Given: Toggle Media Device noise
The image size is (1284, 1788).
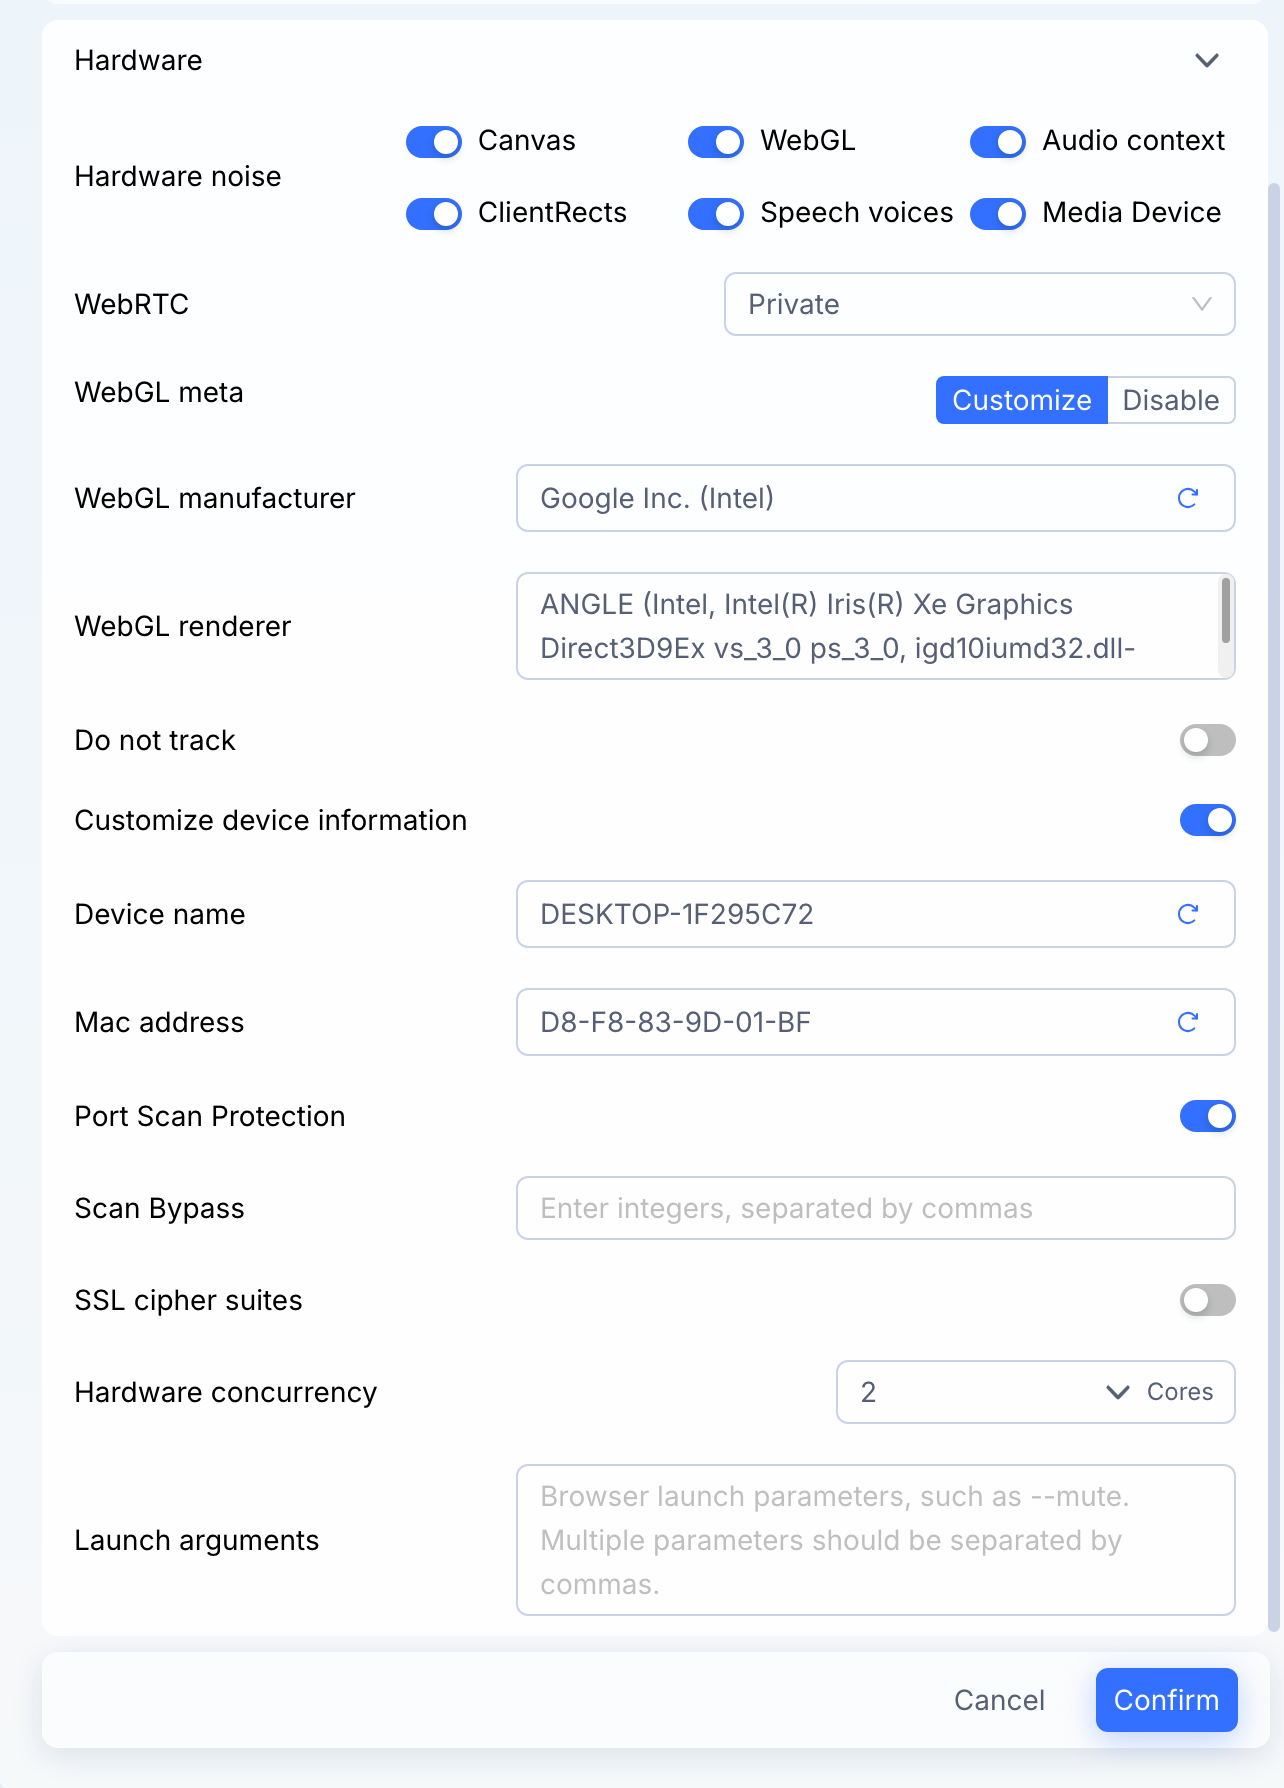Looking at the screenshot, I should (x=998, y=214).
